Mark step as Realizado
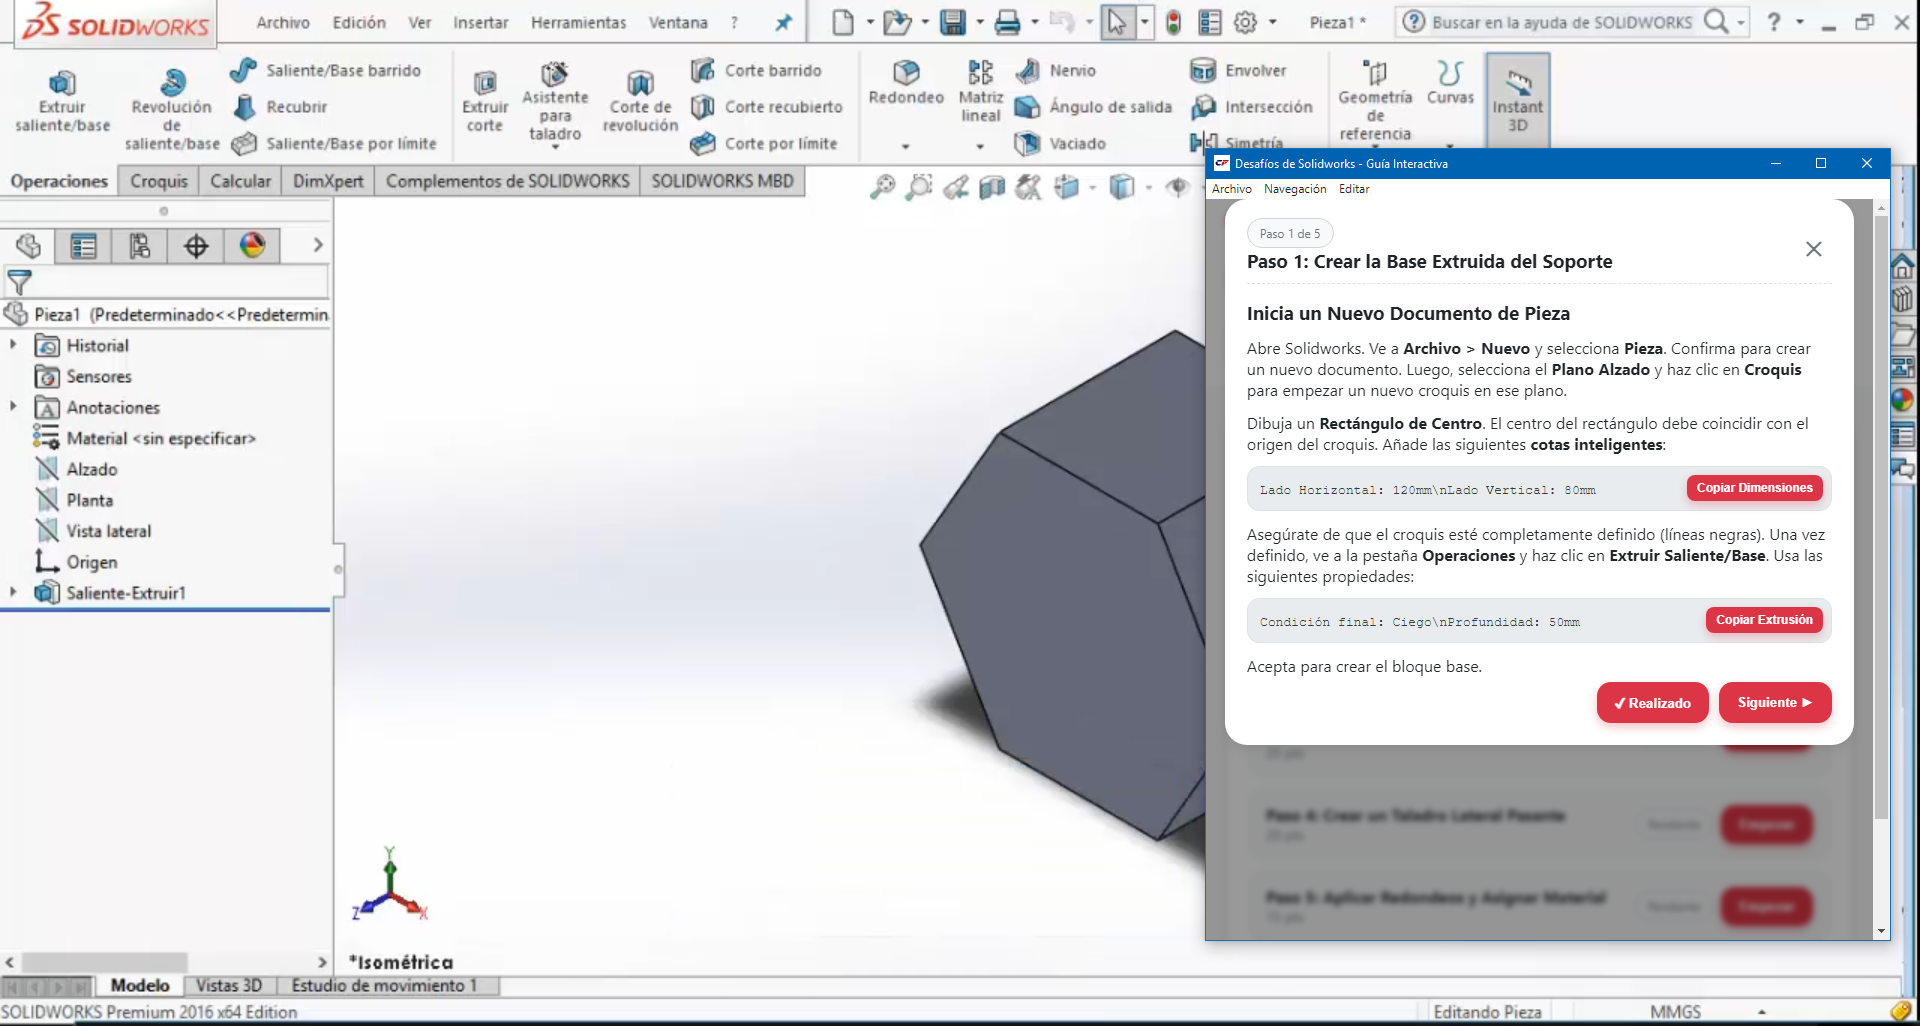The height and width of the screenshot is (1026, 1920). [1652, 703]
